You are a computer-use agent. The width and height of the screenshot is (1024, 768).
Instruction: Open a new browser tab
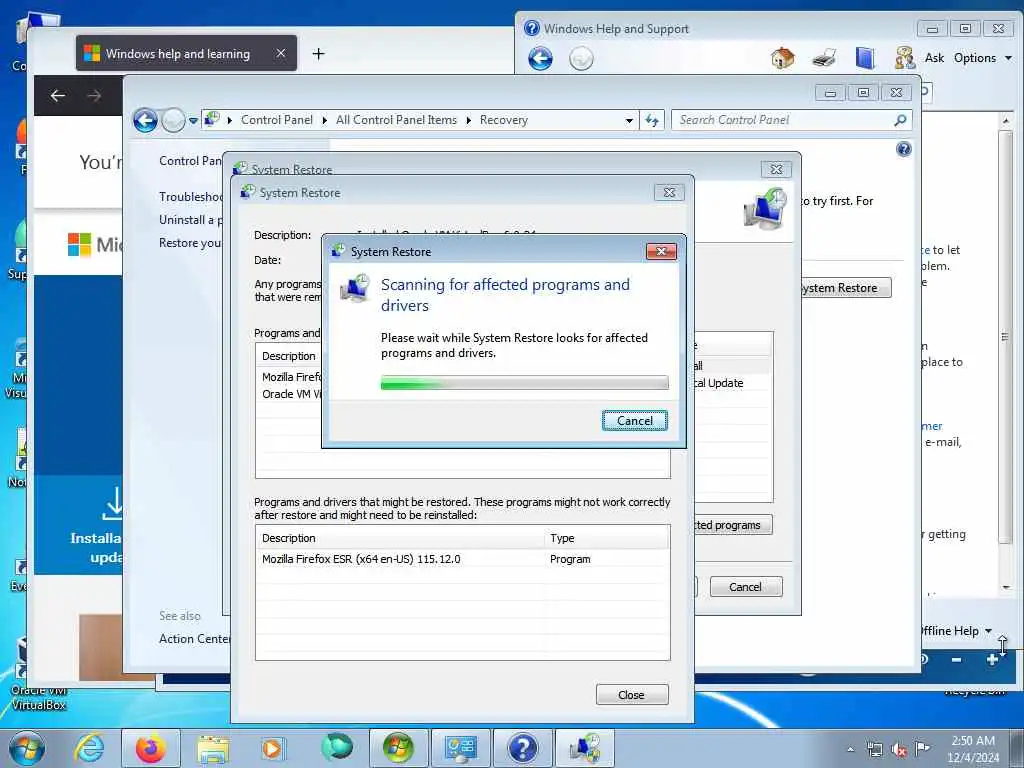(x=318, y=54)
